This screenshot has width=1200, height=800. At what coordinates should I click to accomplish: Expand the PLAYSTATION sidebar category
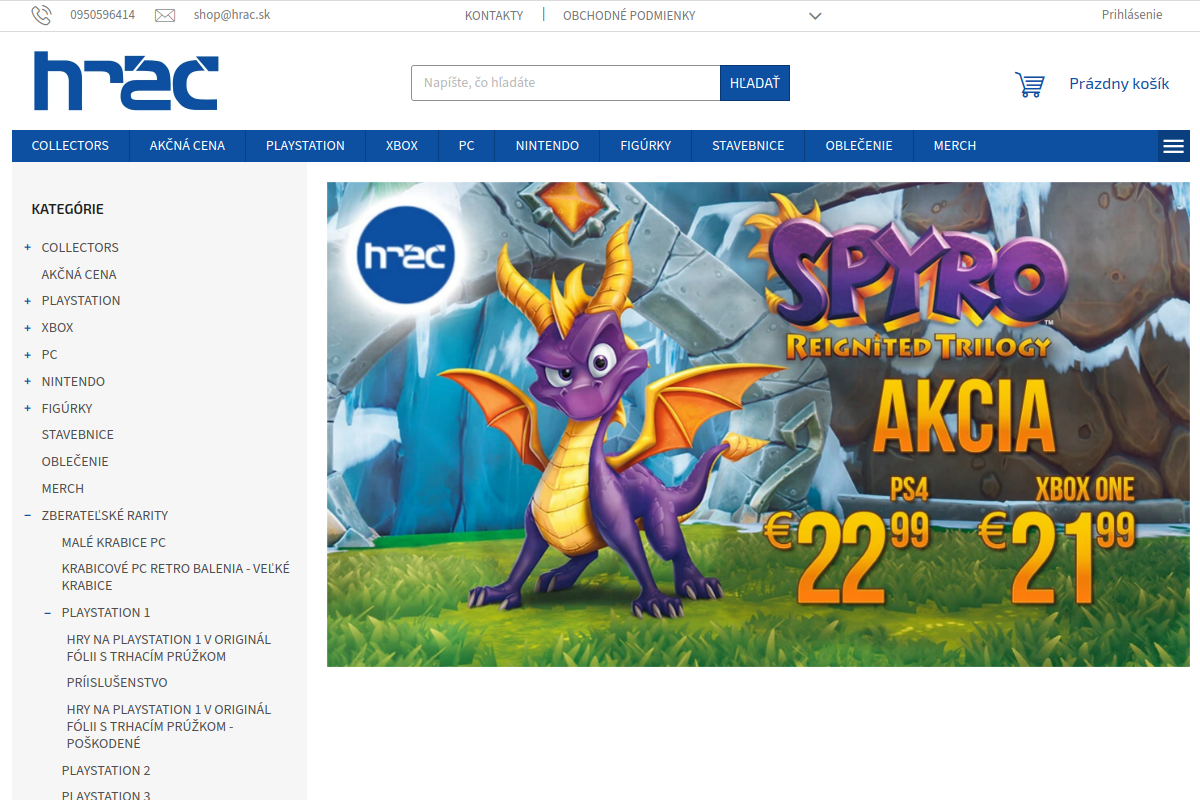(28, 300)
